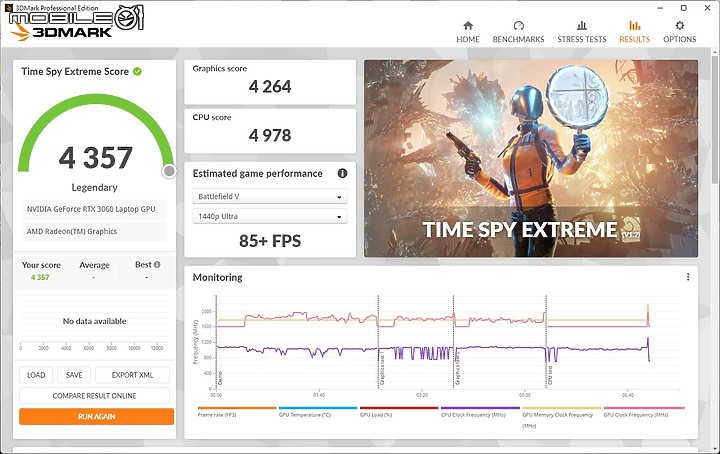Click the Stress Tests bar chart icon

tap(582, 25)
